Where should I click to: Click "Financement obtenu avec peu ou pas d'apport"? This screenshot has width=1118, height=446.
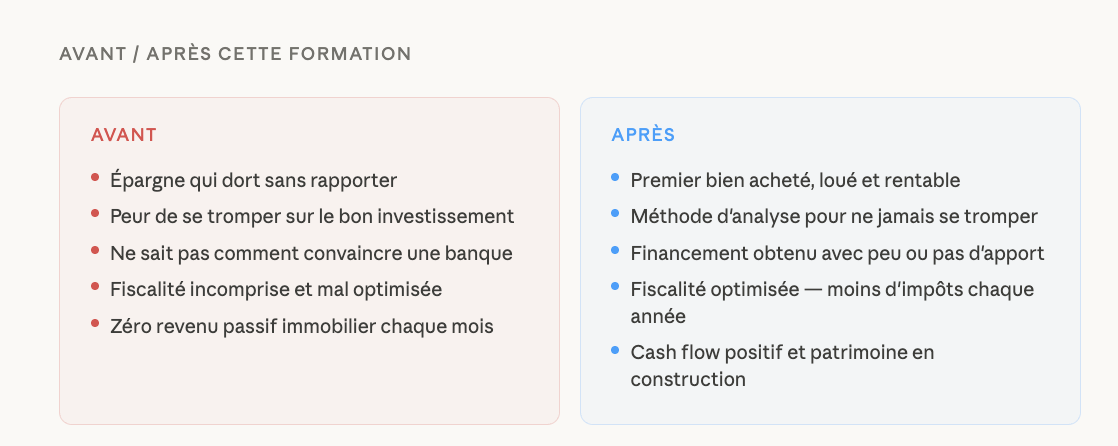(x=837, y=254)
